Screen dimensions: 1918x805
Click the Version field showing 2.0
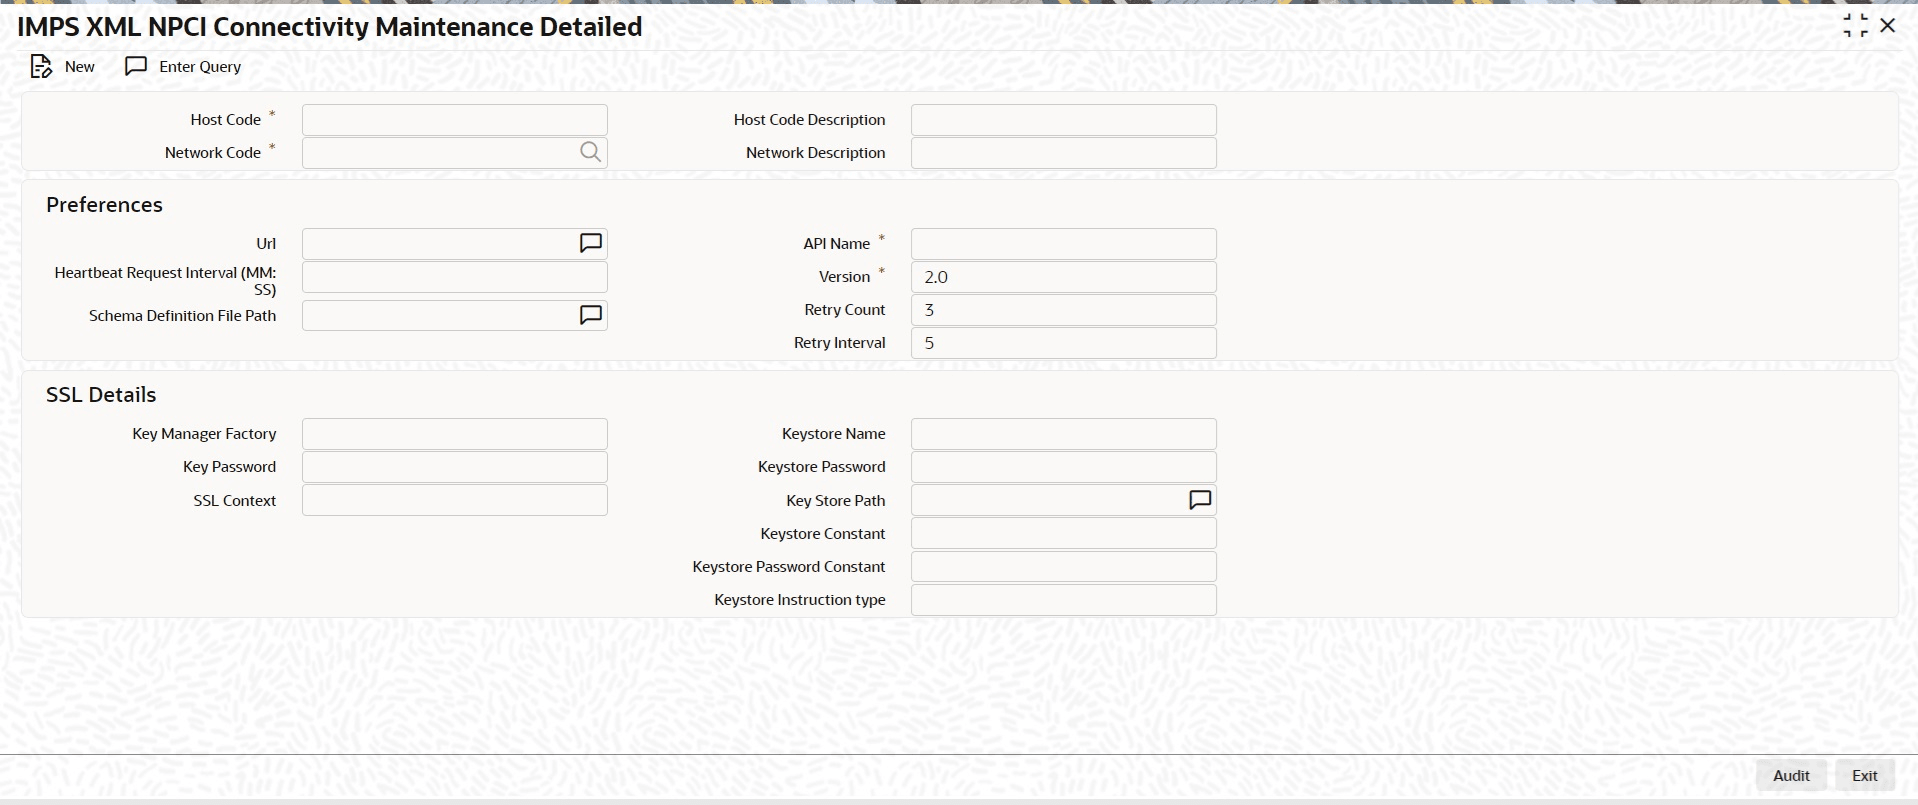click(x=1064, y=277)
